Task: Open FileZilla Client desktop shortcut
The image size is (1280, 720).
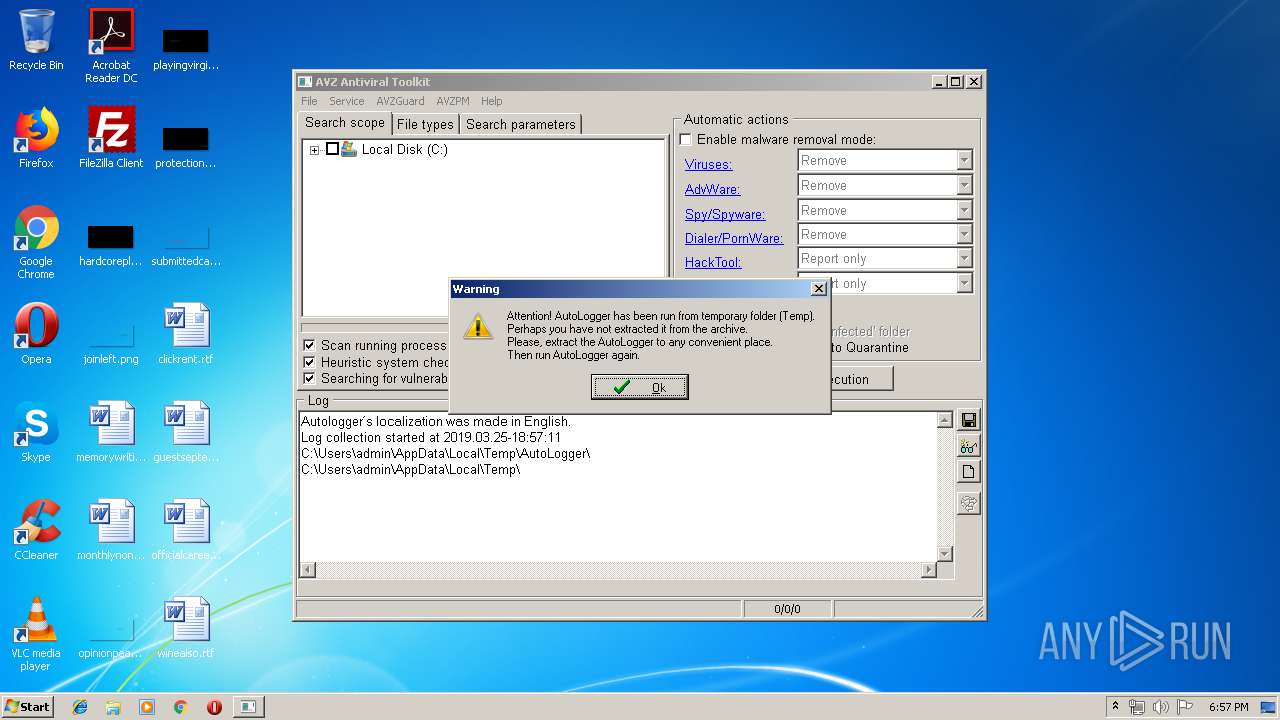Action: pyautogui.click(x=111, y=138)
